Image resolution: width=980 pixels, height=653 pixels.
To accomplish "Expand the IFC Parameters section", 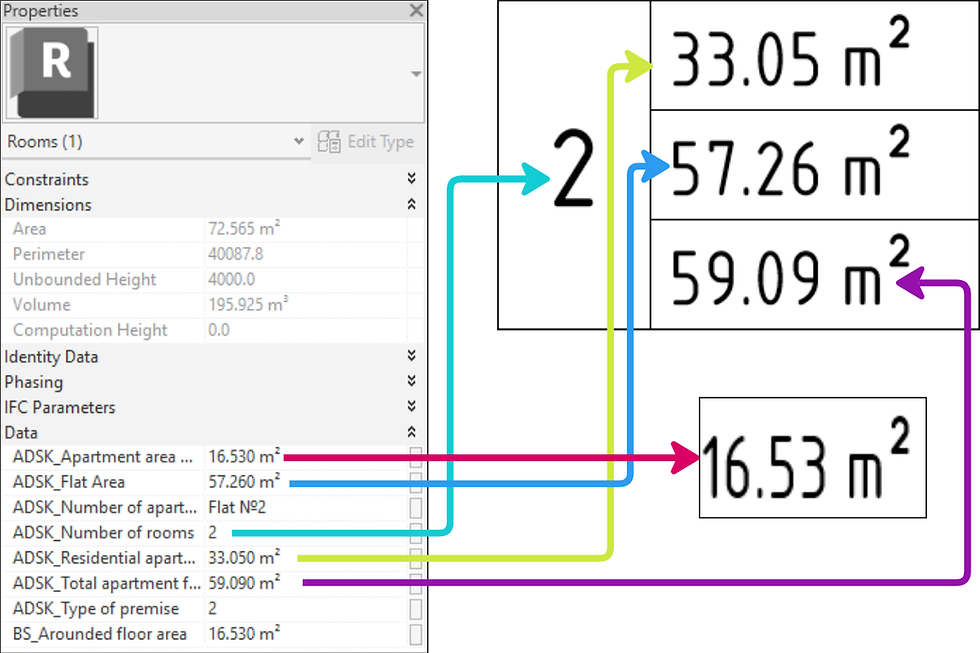I will (x=411, y=407).
